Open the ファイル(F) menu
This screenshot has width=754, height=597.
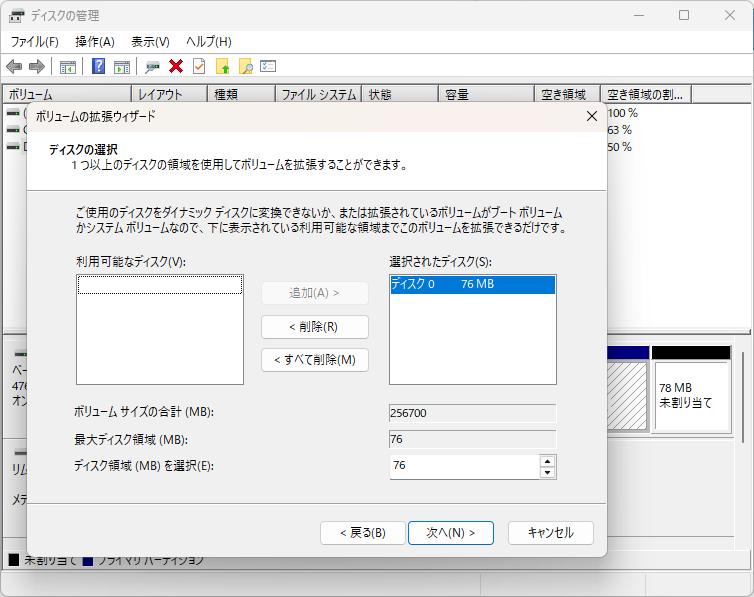pyautogui.click(x=35, y=42)
